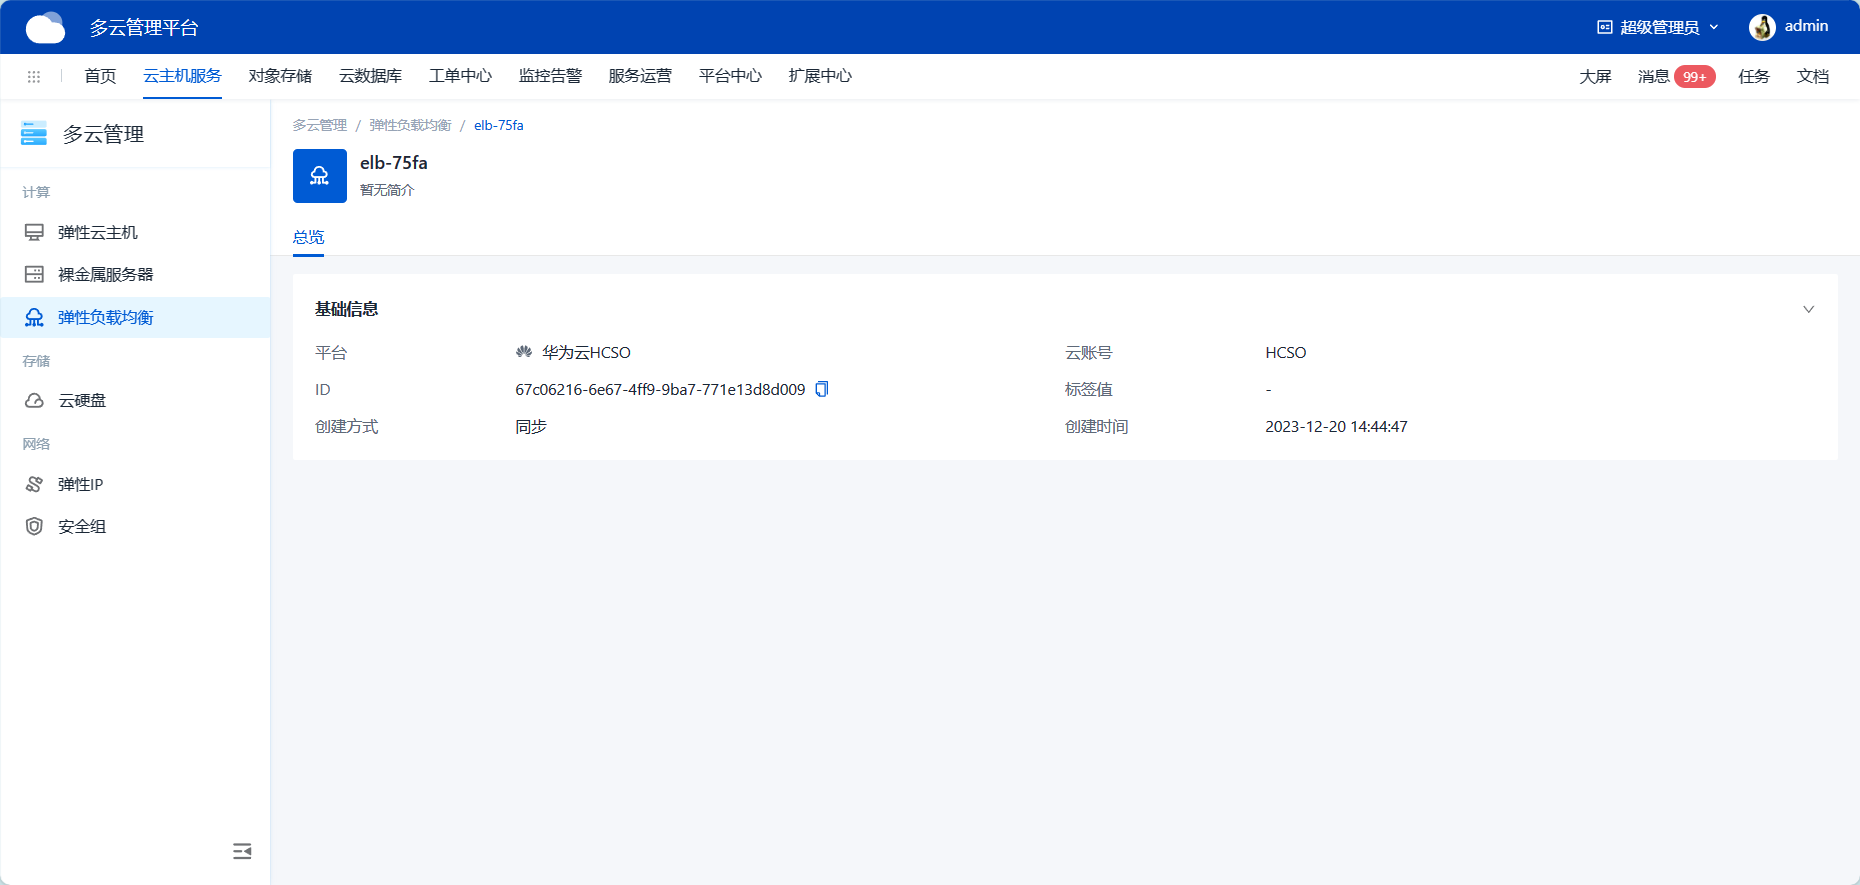Click the 标签值 label
The height and width of the screenshot is (885, 1860).
tap(1089, 389)
